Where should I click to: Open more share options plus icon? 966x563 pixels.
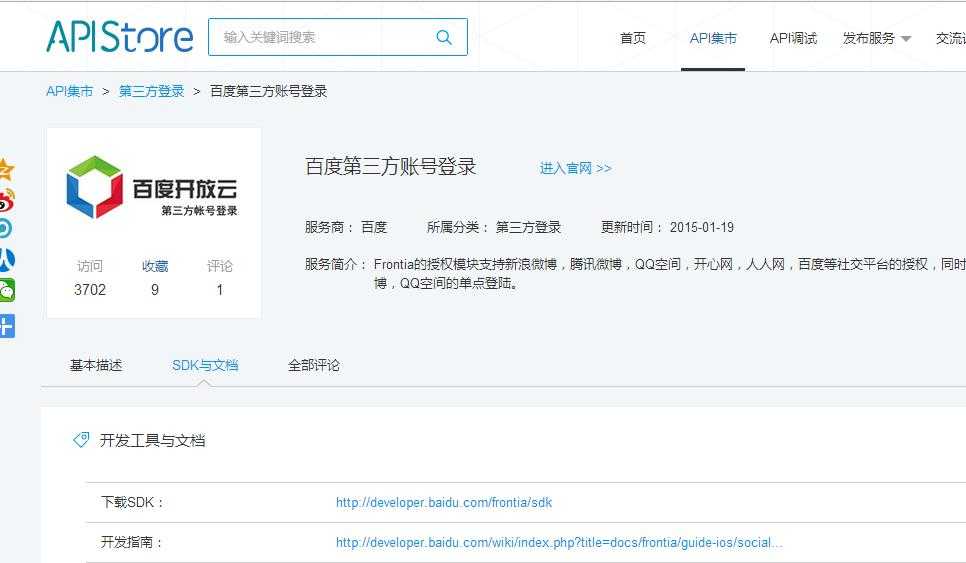point(6,326)
